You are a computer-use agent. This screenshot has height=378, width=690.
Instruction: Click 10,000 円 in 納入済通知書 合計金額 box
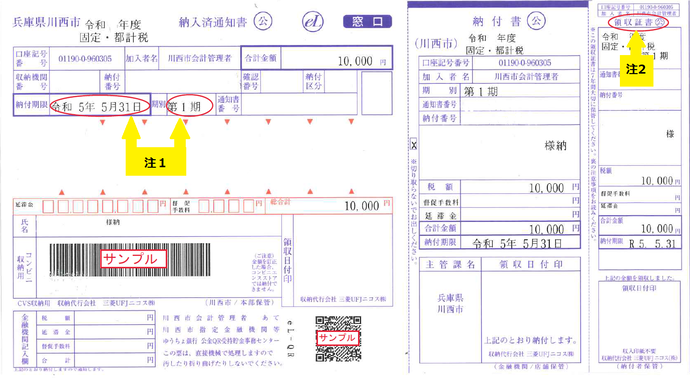pos(362,61)
